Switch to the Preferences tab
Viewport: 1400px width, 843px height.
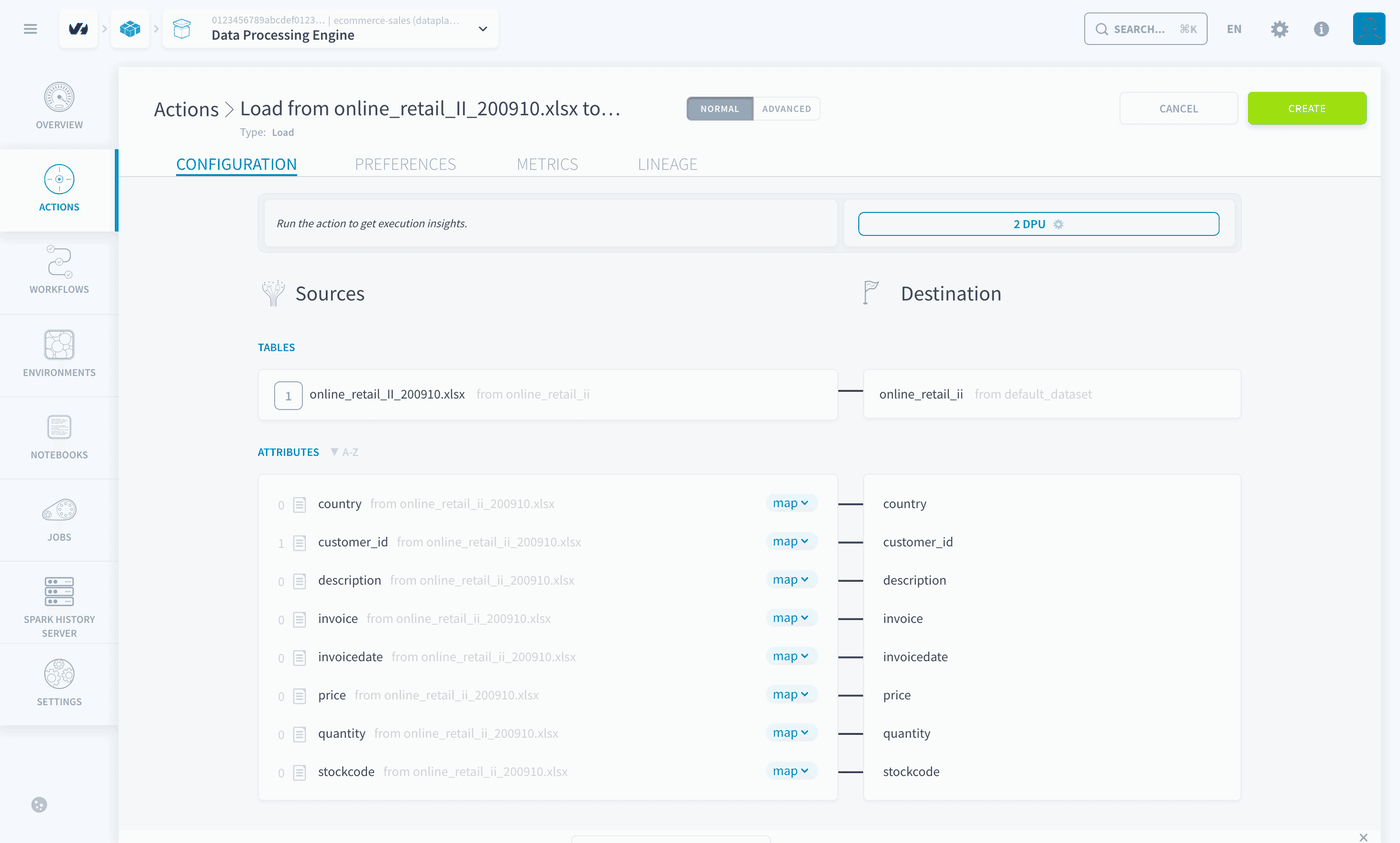(x=405, y=164)
